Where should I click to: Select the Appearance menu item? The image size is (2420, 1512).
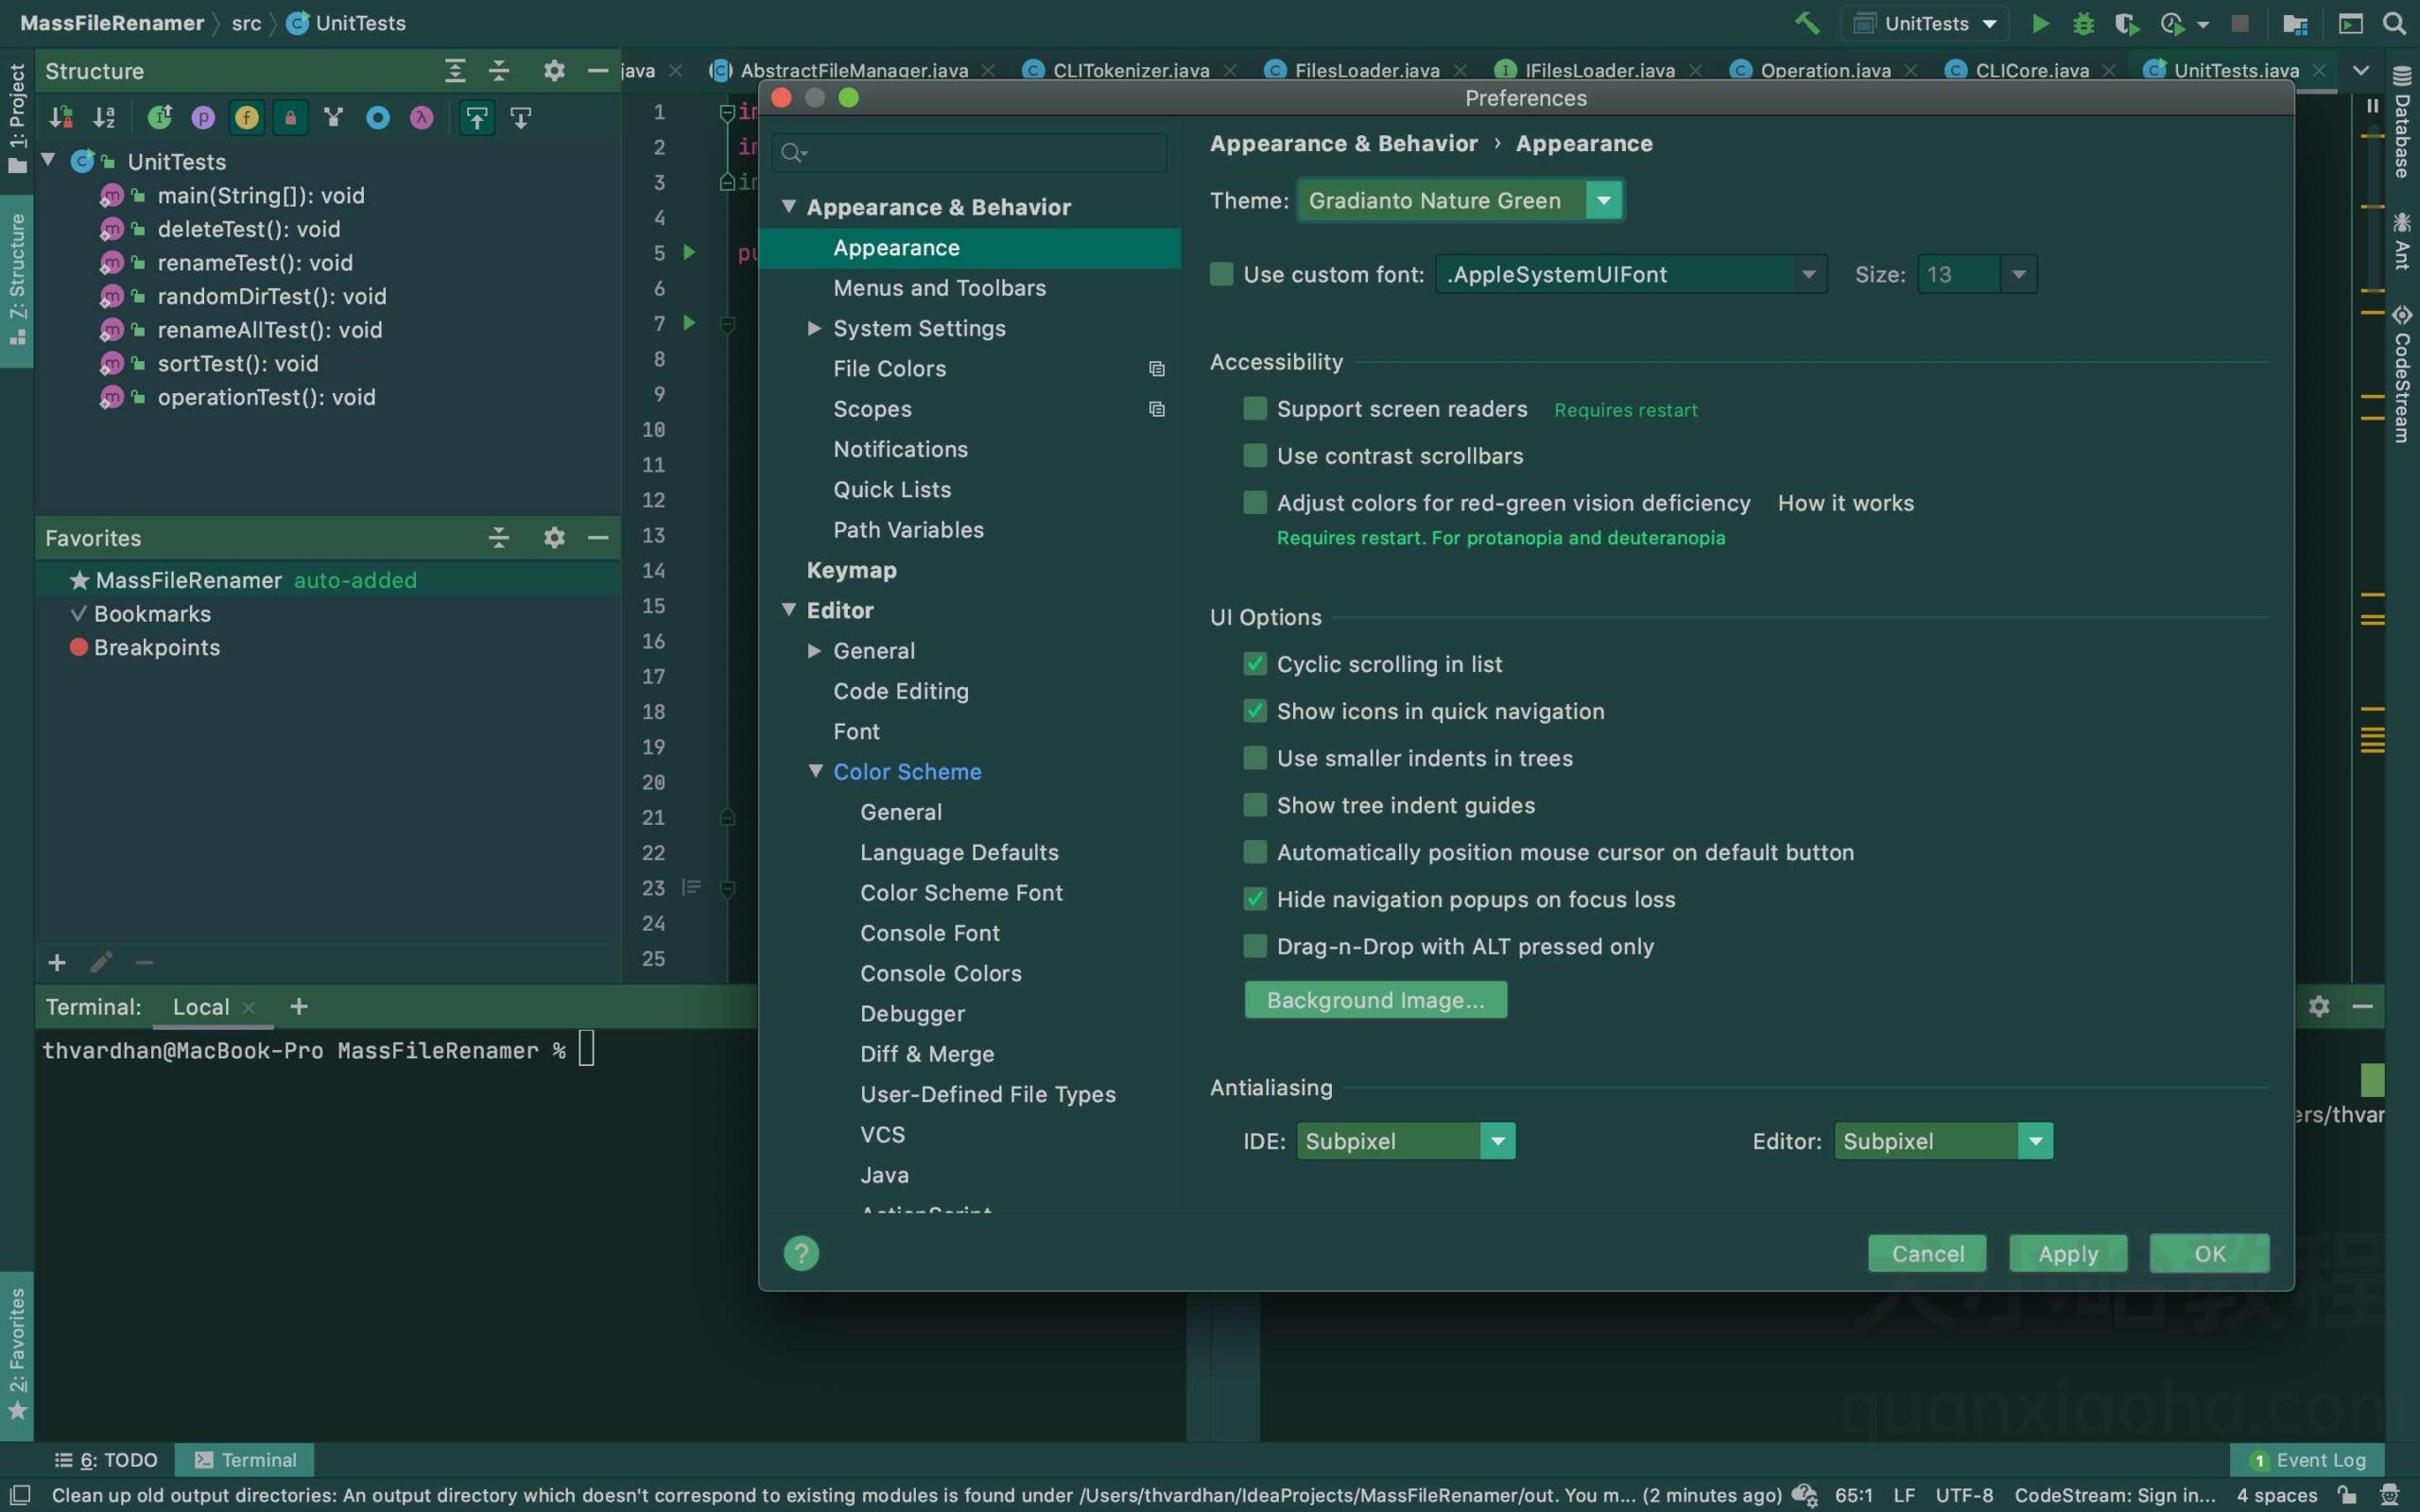pyautogui.click(x=897, y=248)
